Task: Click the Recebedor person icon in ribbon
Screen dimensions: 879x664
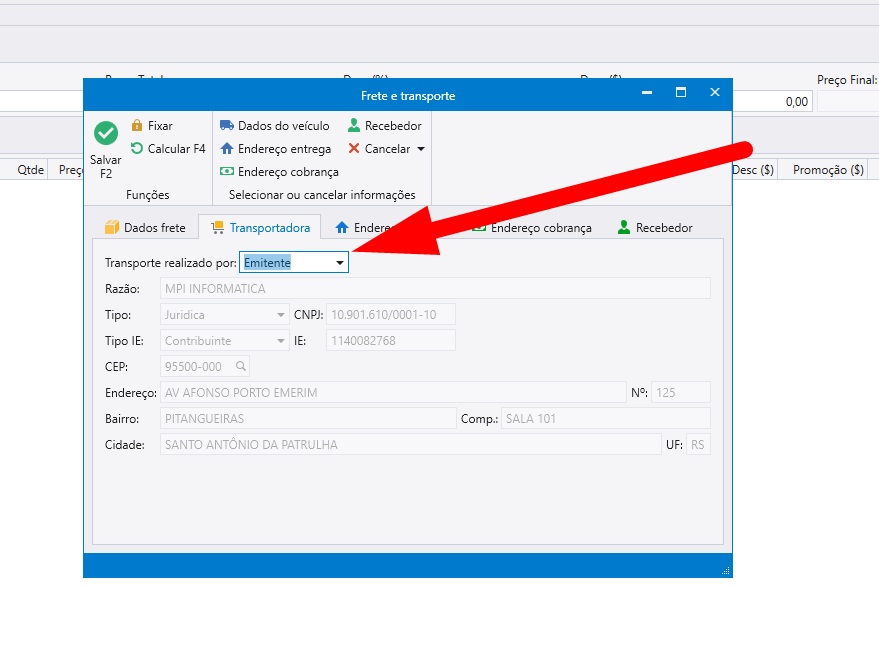Action: coord(354,126)
